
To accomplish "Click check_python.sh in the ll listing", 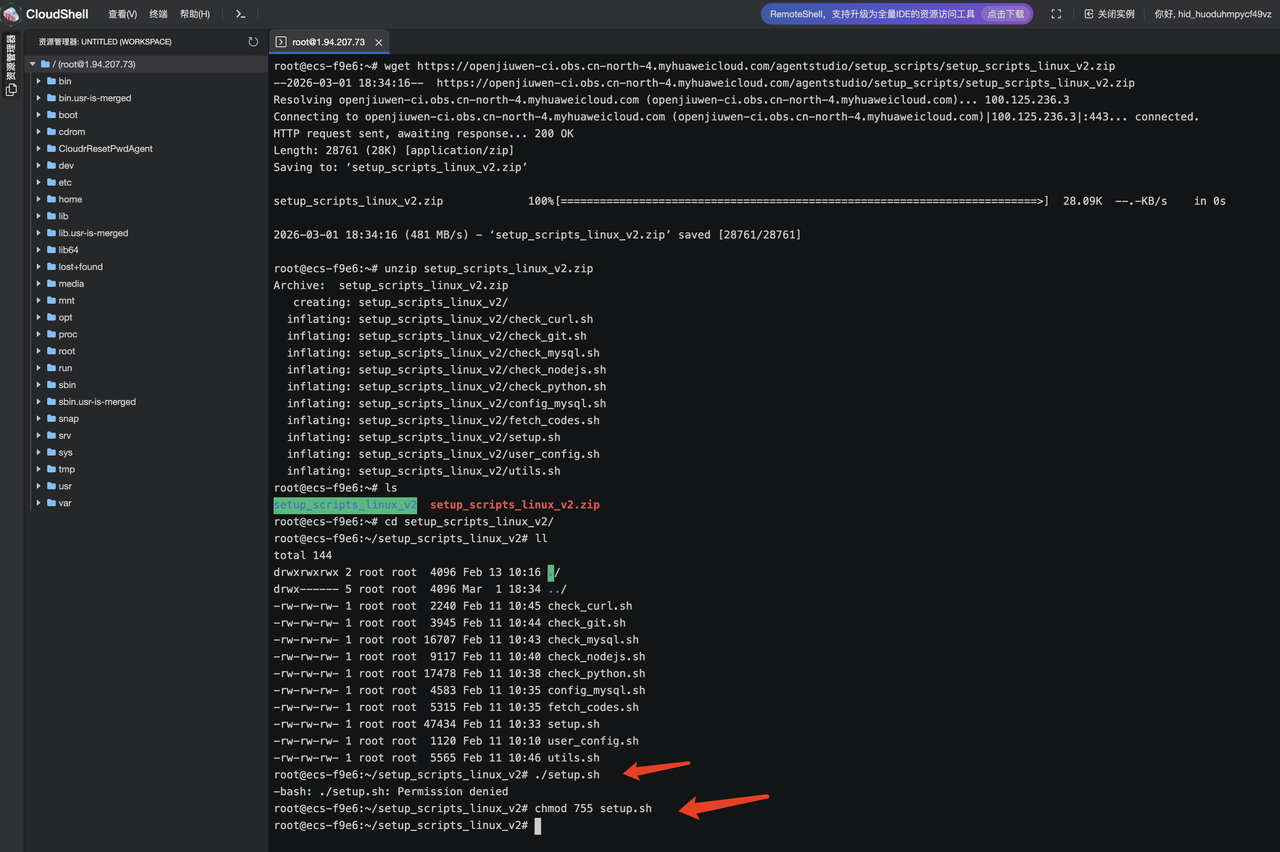I will 597,674.
